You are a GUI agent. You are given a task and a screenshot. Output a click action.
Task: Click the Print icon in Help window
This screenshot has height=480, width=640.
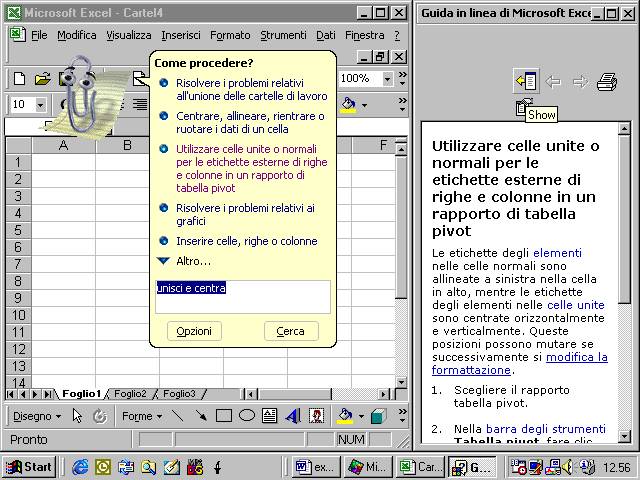[x=607, y=82]
